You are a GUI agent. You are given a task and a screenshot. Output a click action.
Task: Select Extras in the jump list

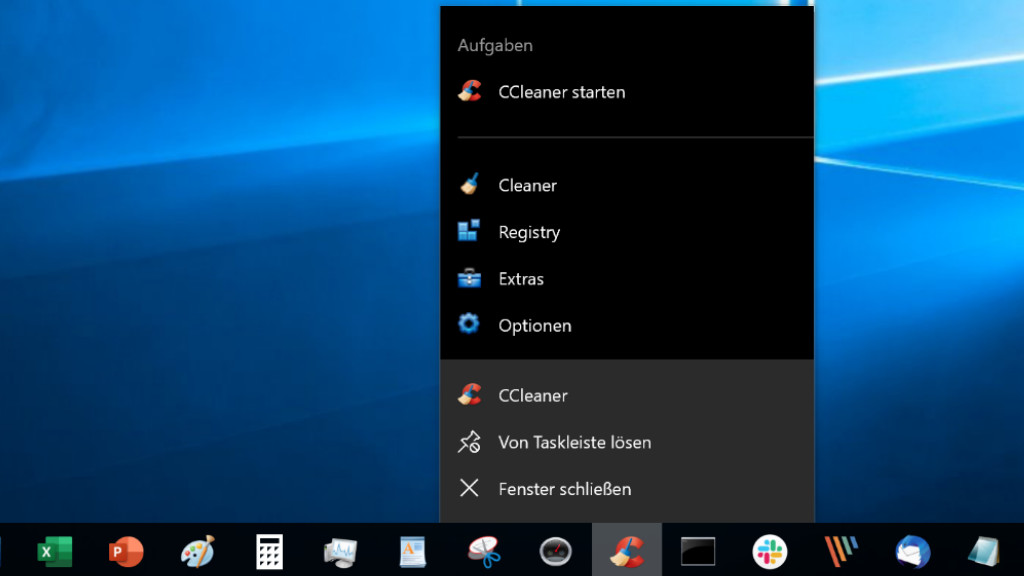coord(521,279)
